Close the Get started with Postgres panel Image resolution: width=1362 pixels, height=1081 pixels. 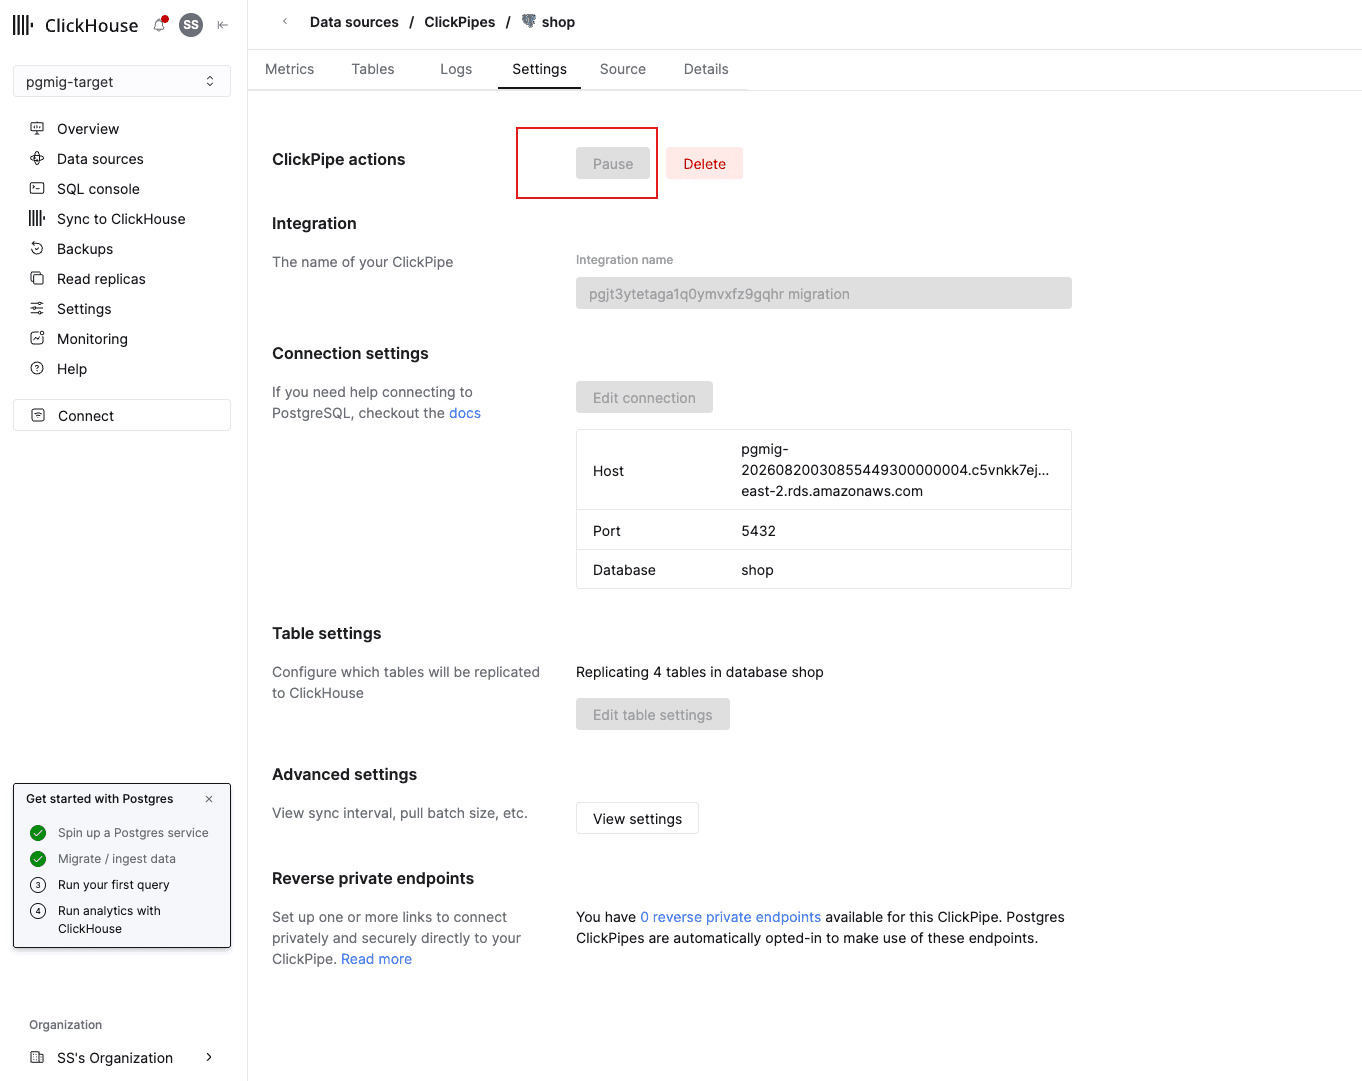[x=209, y=799]
